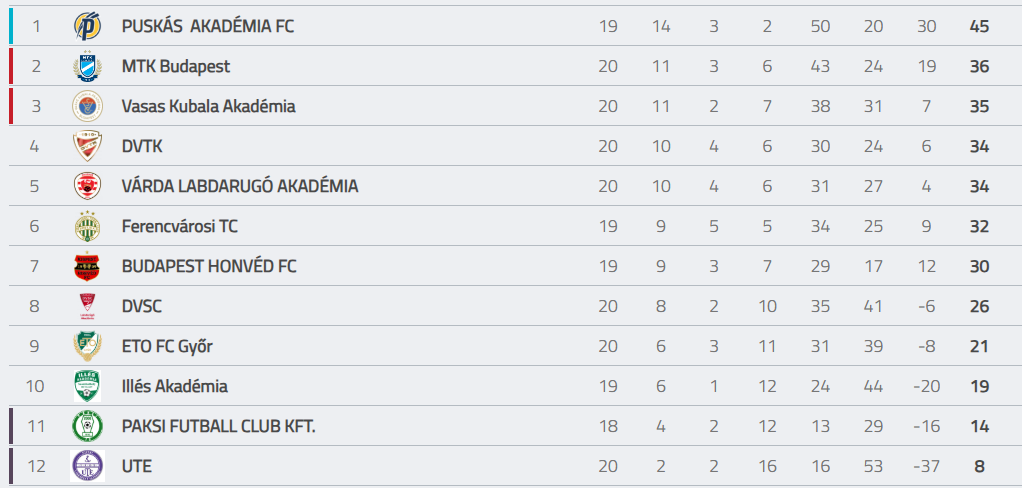Open the PUSKÁS AKADÉMIA FC team link
Image resolution: width=1022 pixels, height=488 pixels.
coord(208,26)
